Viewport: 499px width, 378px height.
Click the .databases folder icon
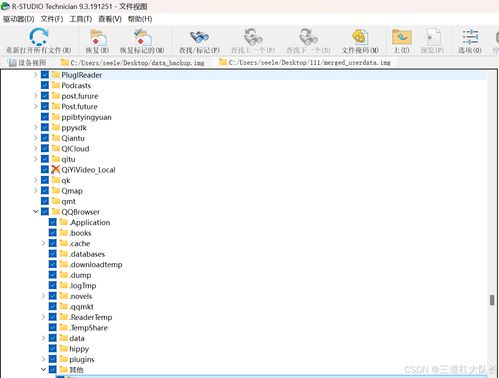[x=64, y=254]
